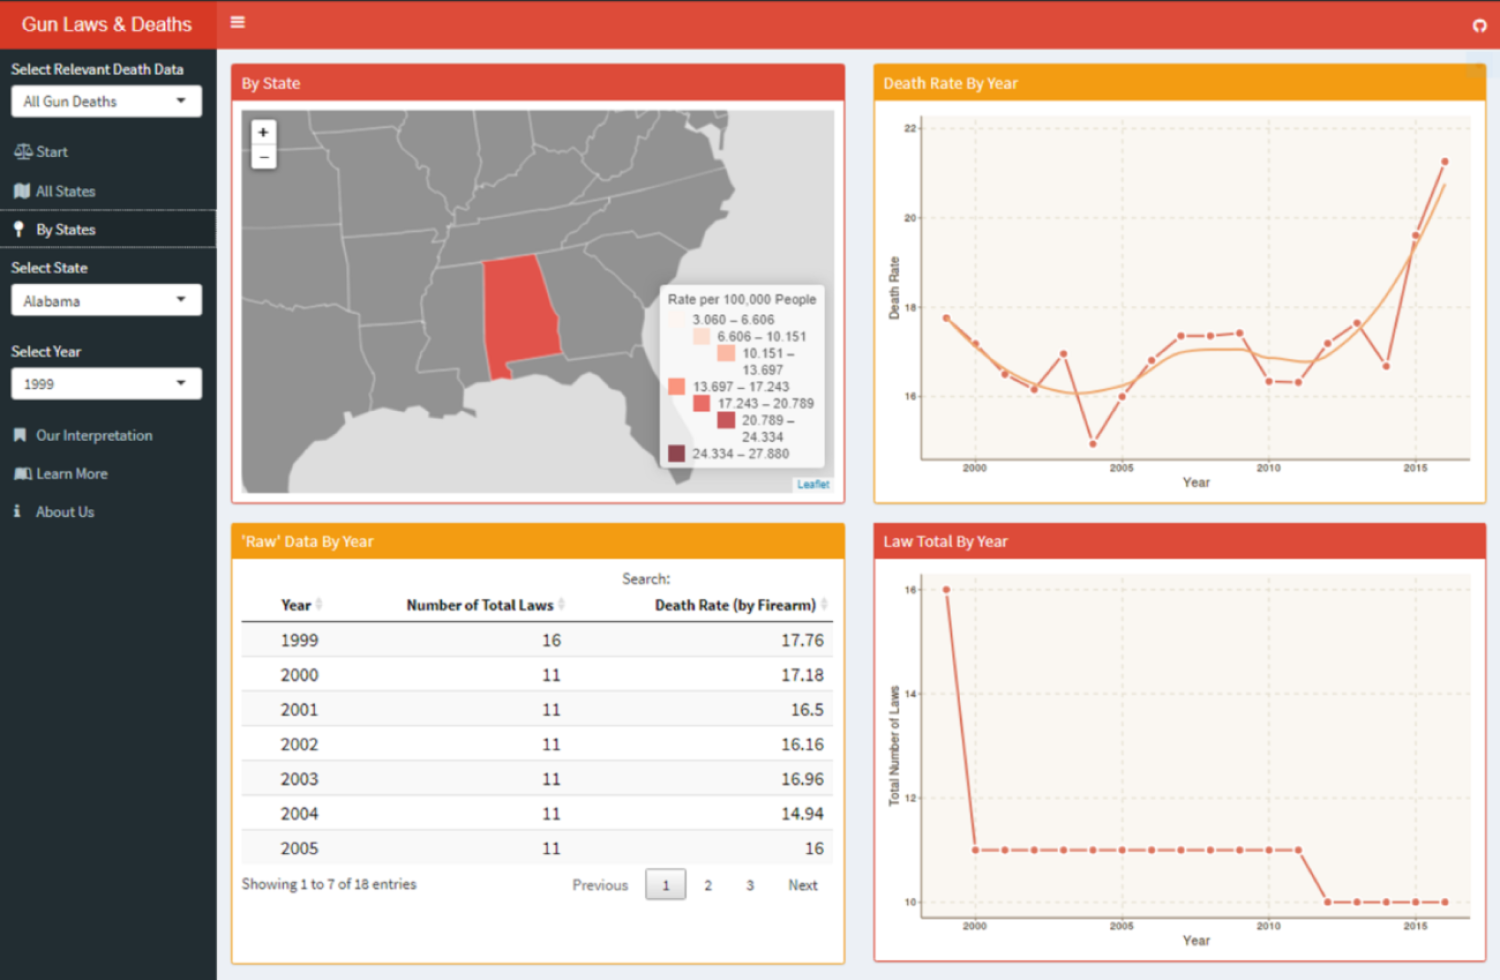Sort by Death Rate column arrows

tap(825, 604)
